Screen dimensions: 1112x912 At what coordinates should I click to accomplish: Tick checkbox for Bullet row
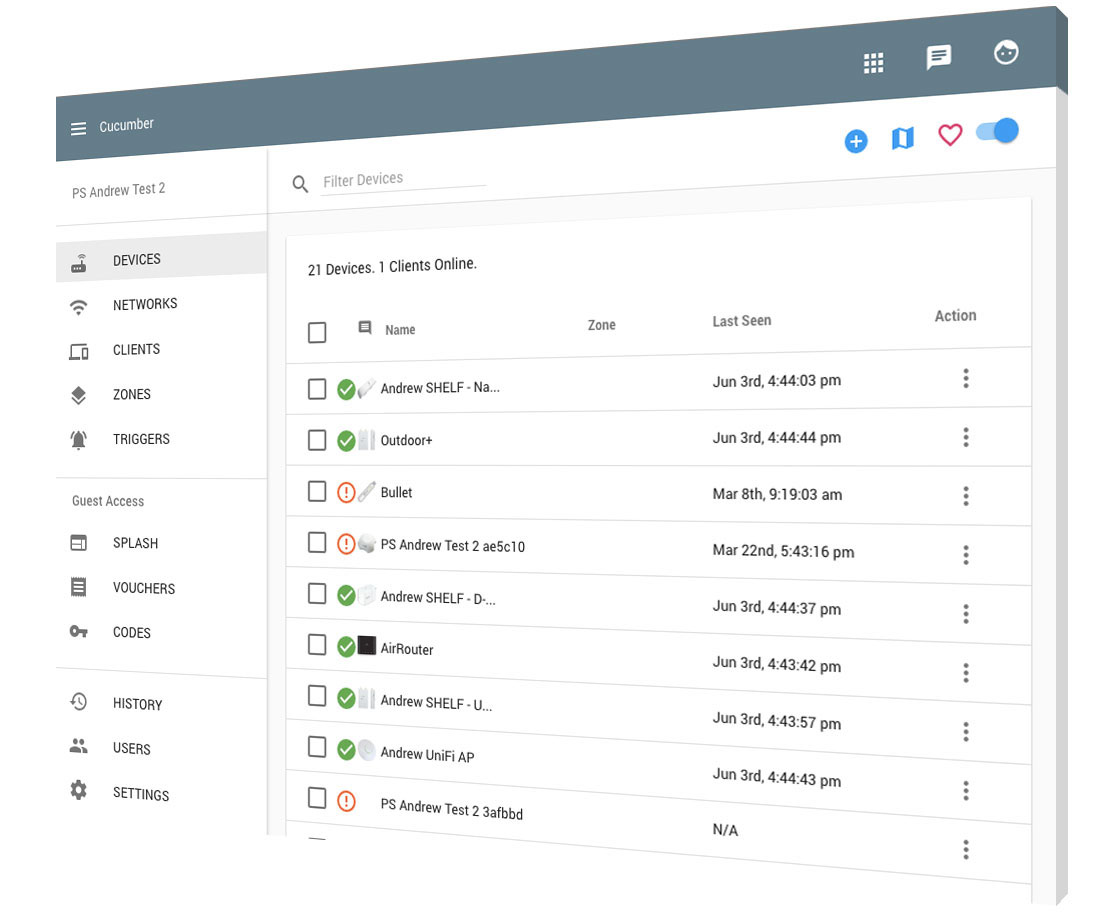tap(317, 491)
